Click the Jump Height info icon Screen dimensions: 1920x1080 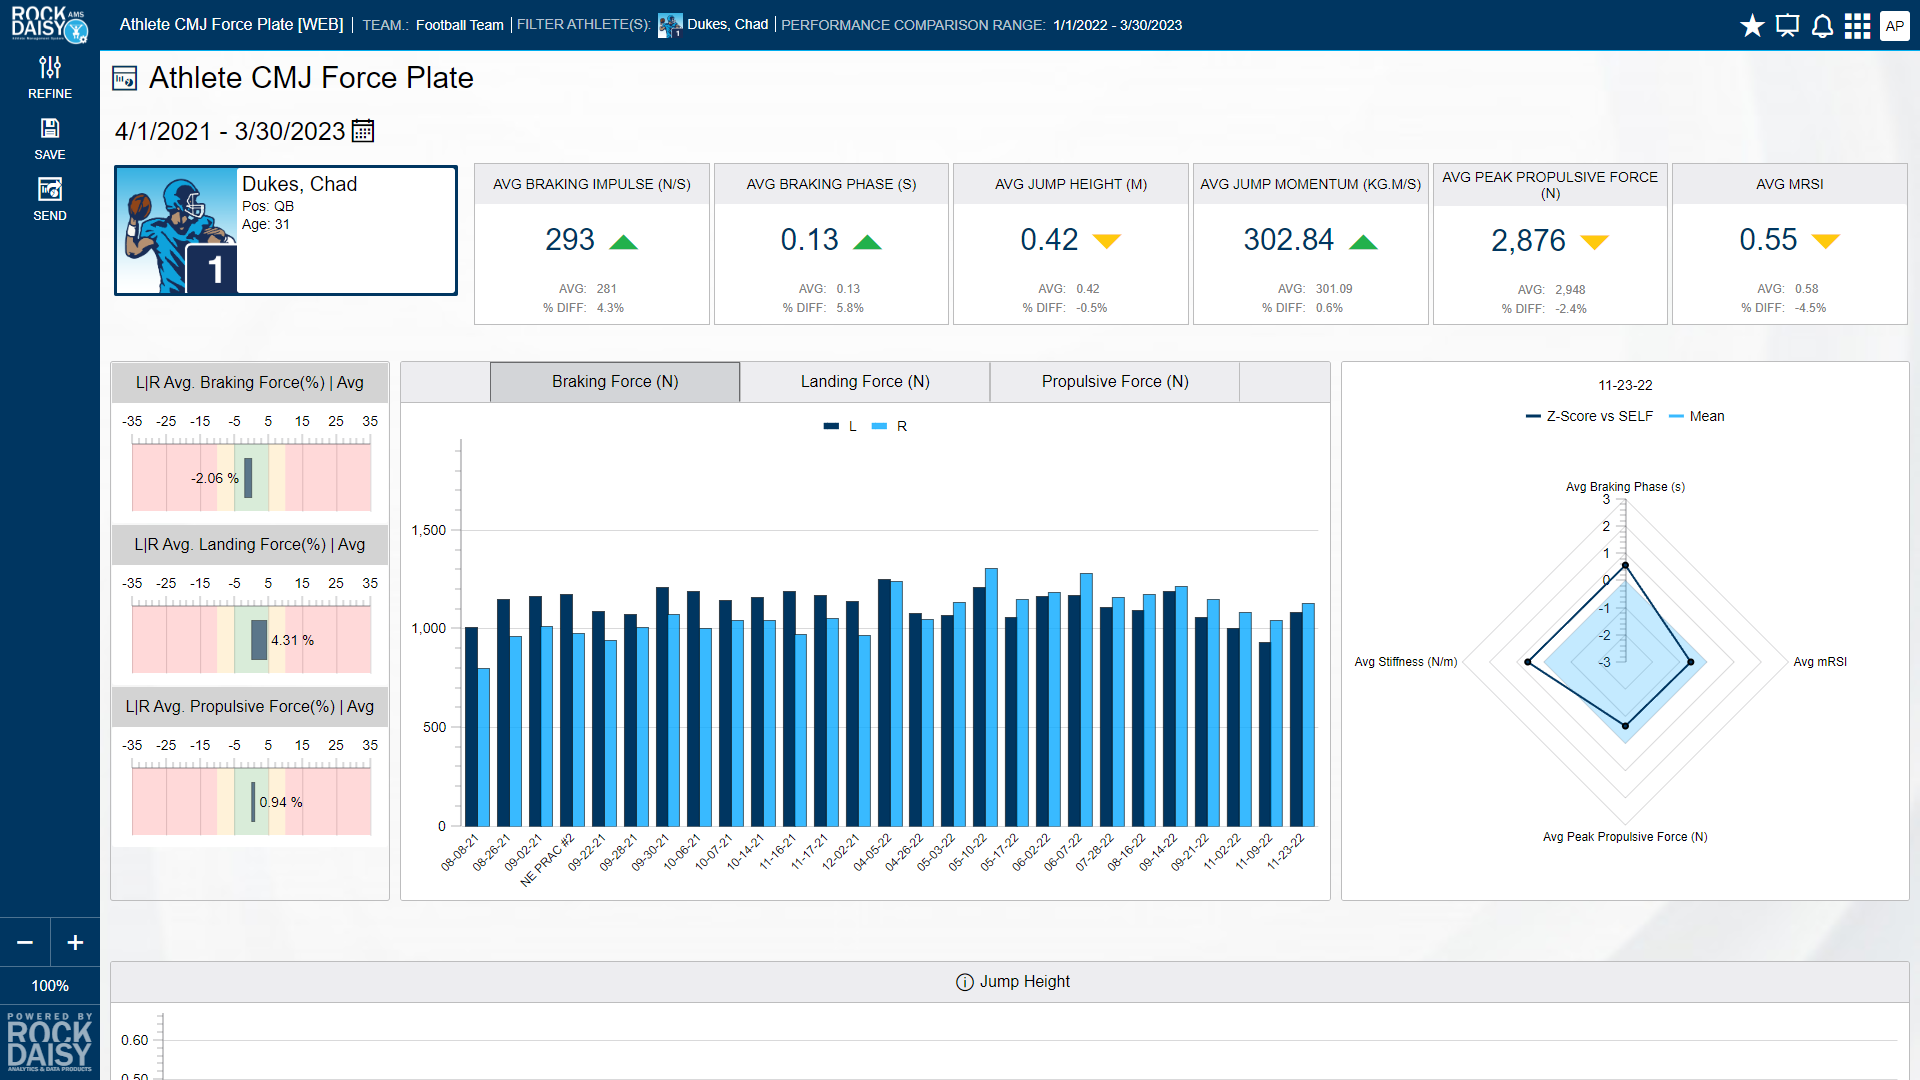(x=964, y=982)
